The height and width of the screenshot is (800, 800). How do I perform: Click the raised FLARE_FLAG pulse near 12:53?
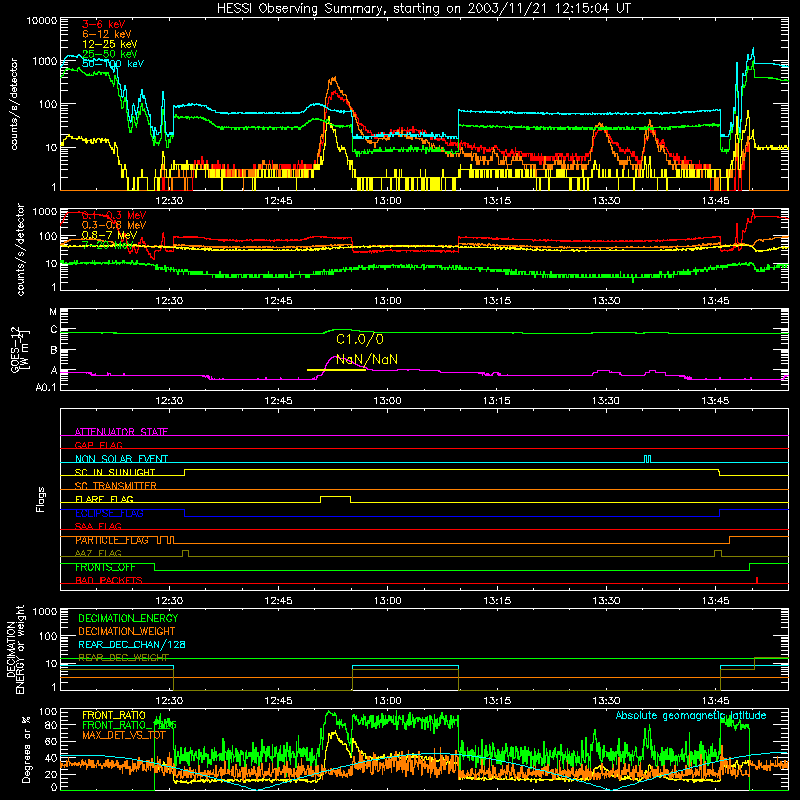click(335, 498)
